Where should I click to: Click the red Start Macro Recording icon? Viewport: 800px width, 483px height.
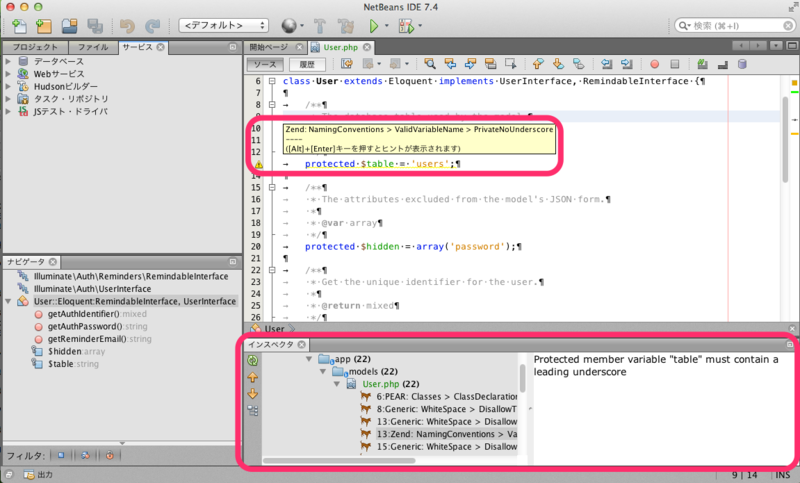point(655,64)
